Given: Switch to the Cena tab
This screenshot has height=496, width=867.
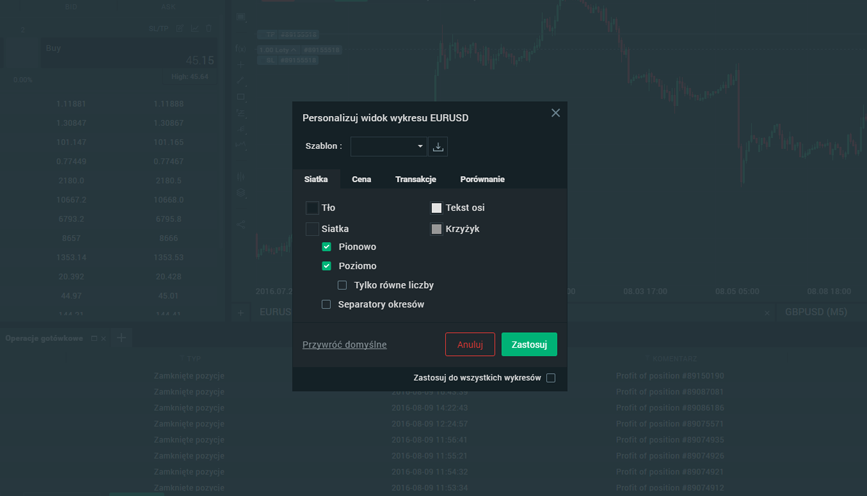Looking at the screenshot, I should pos(362,179).
